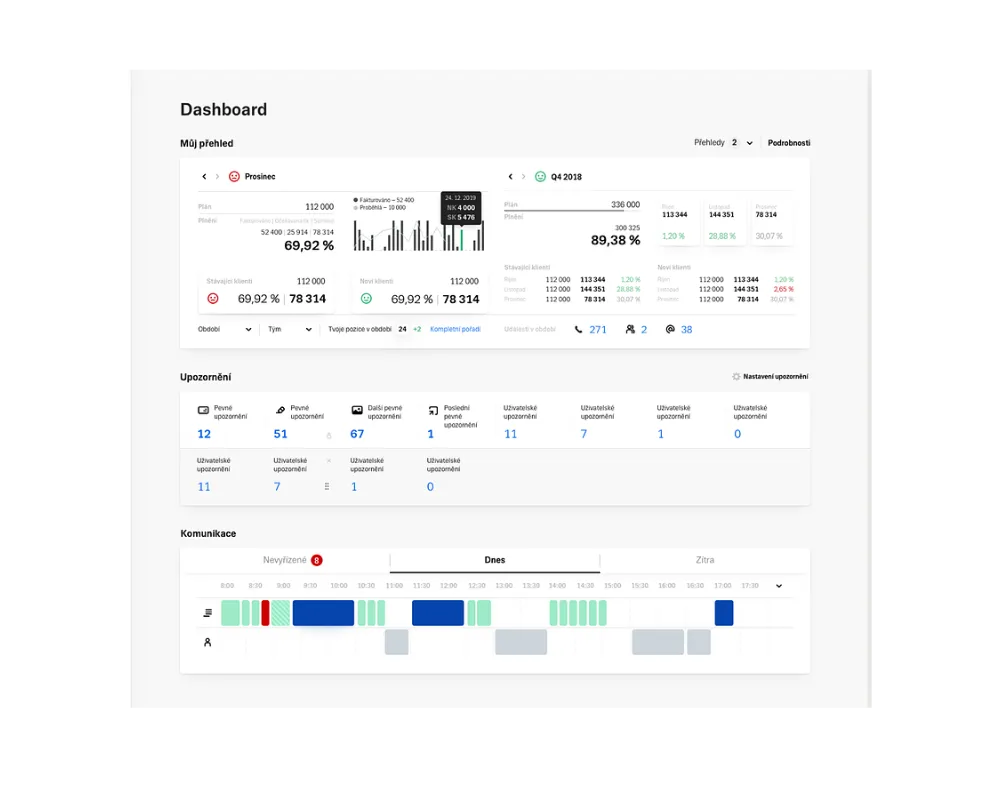Image resolution: width=1000 pixels, height=800 pixels.
Task: Open Další pevné upozornění count 67
Action: [357, 434]
